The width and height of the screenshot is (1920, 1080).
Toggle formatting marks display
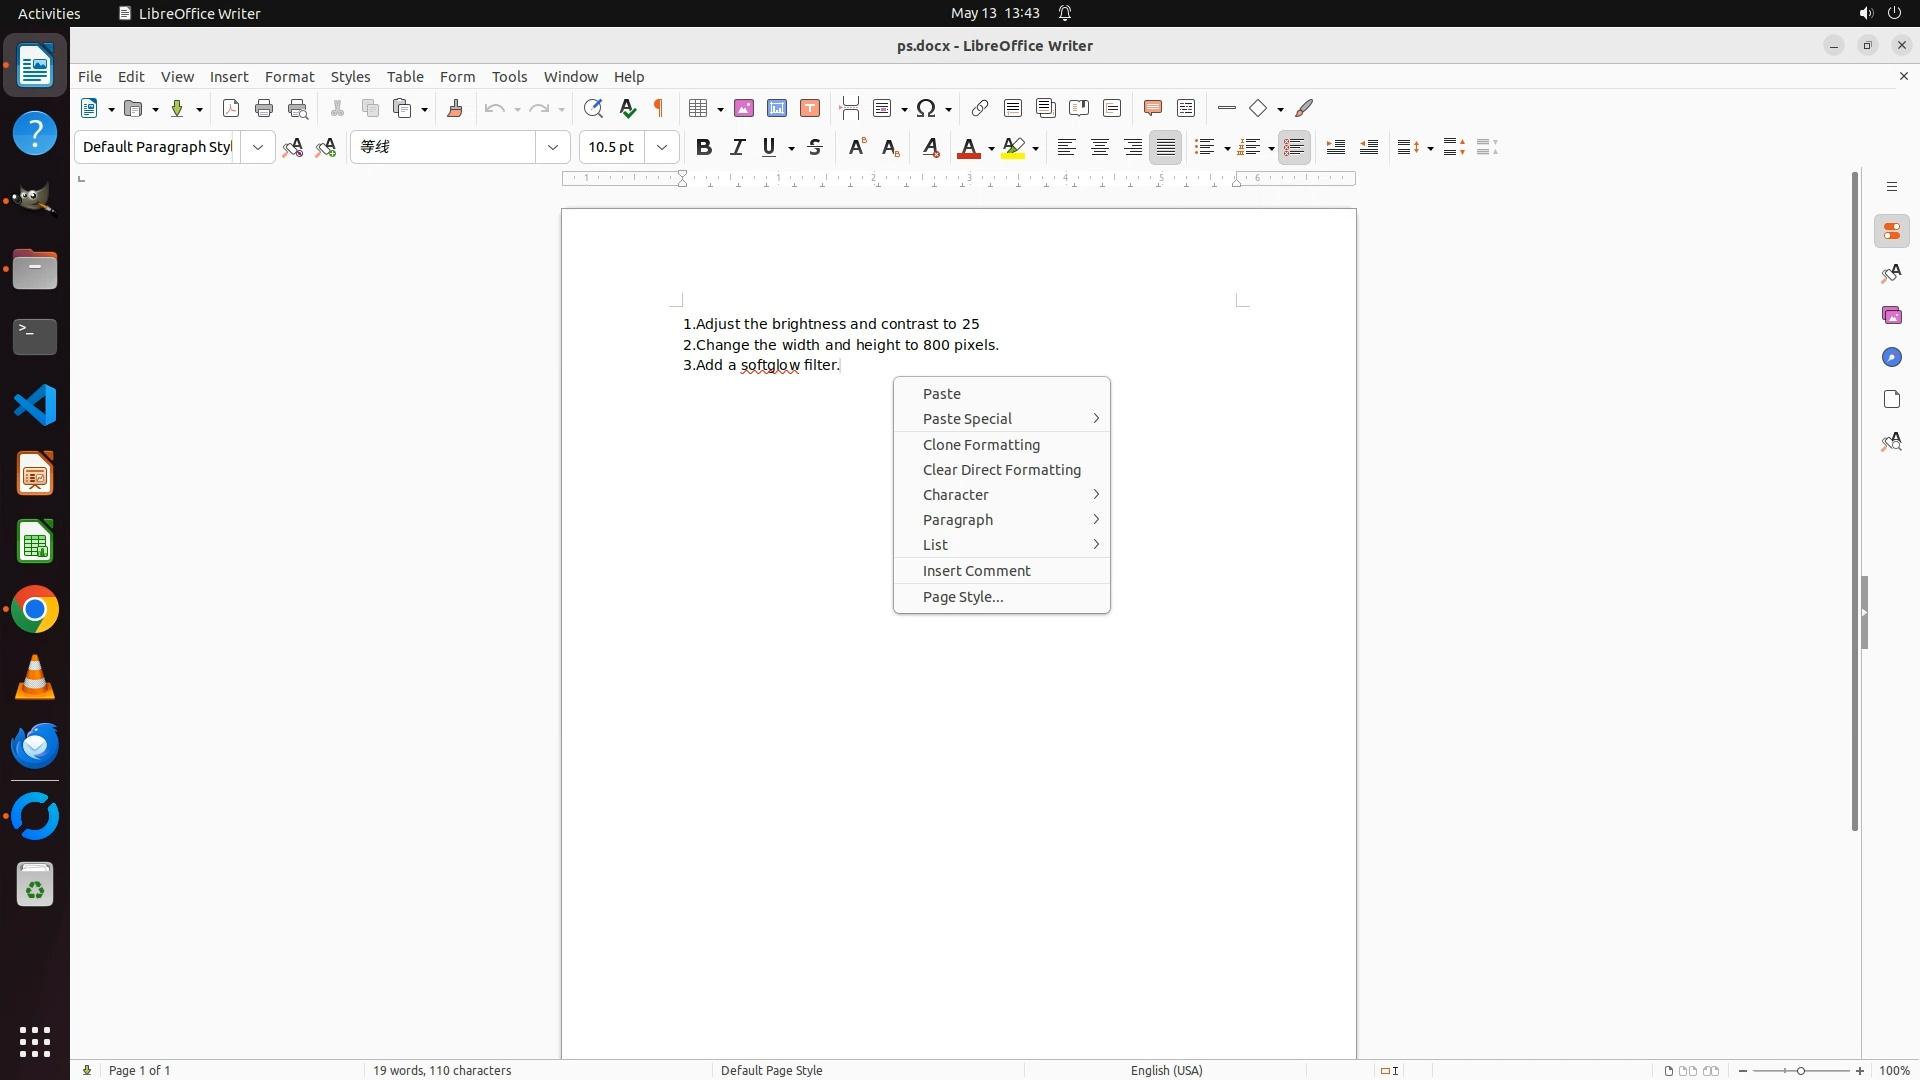(659, 108)
